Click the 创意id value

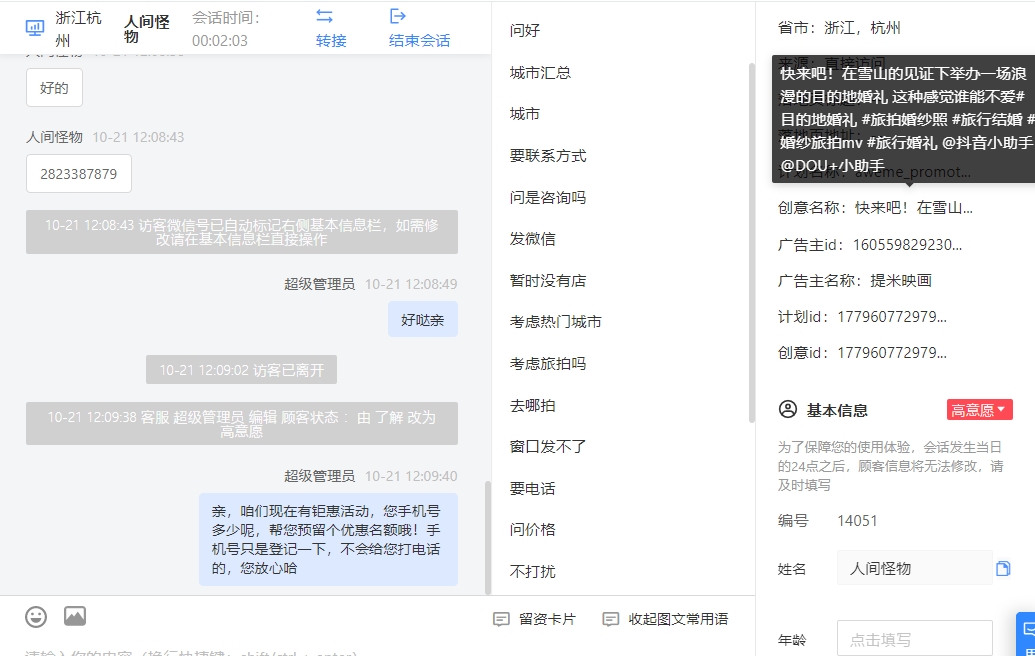892,353
